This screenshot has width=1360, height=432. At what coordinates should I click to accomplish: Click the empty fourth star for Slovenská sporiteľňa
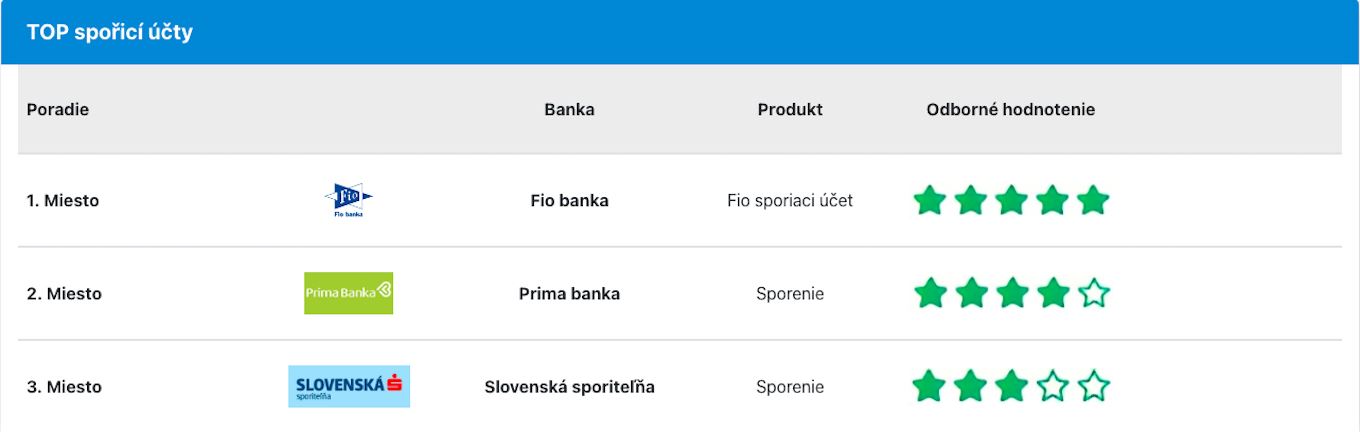1053,386
